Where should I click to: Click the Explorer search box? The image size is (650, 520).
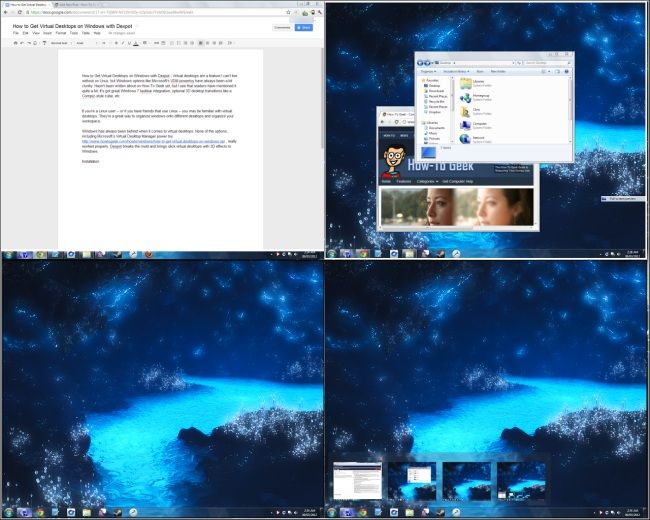547,63
